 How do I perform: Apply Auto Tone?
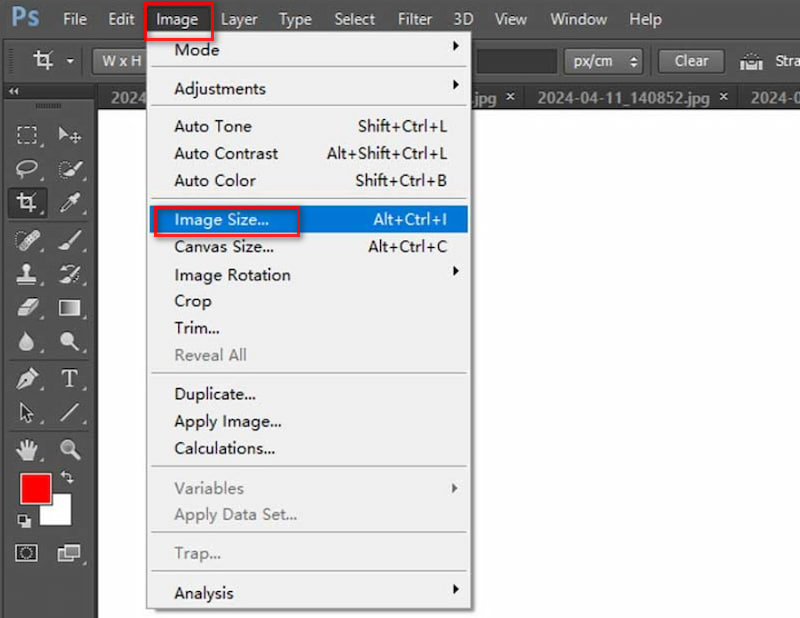pyautogui.click(x=309, y=126)
